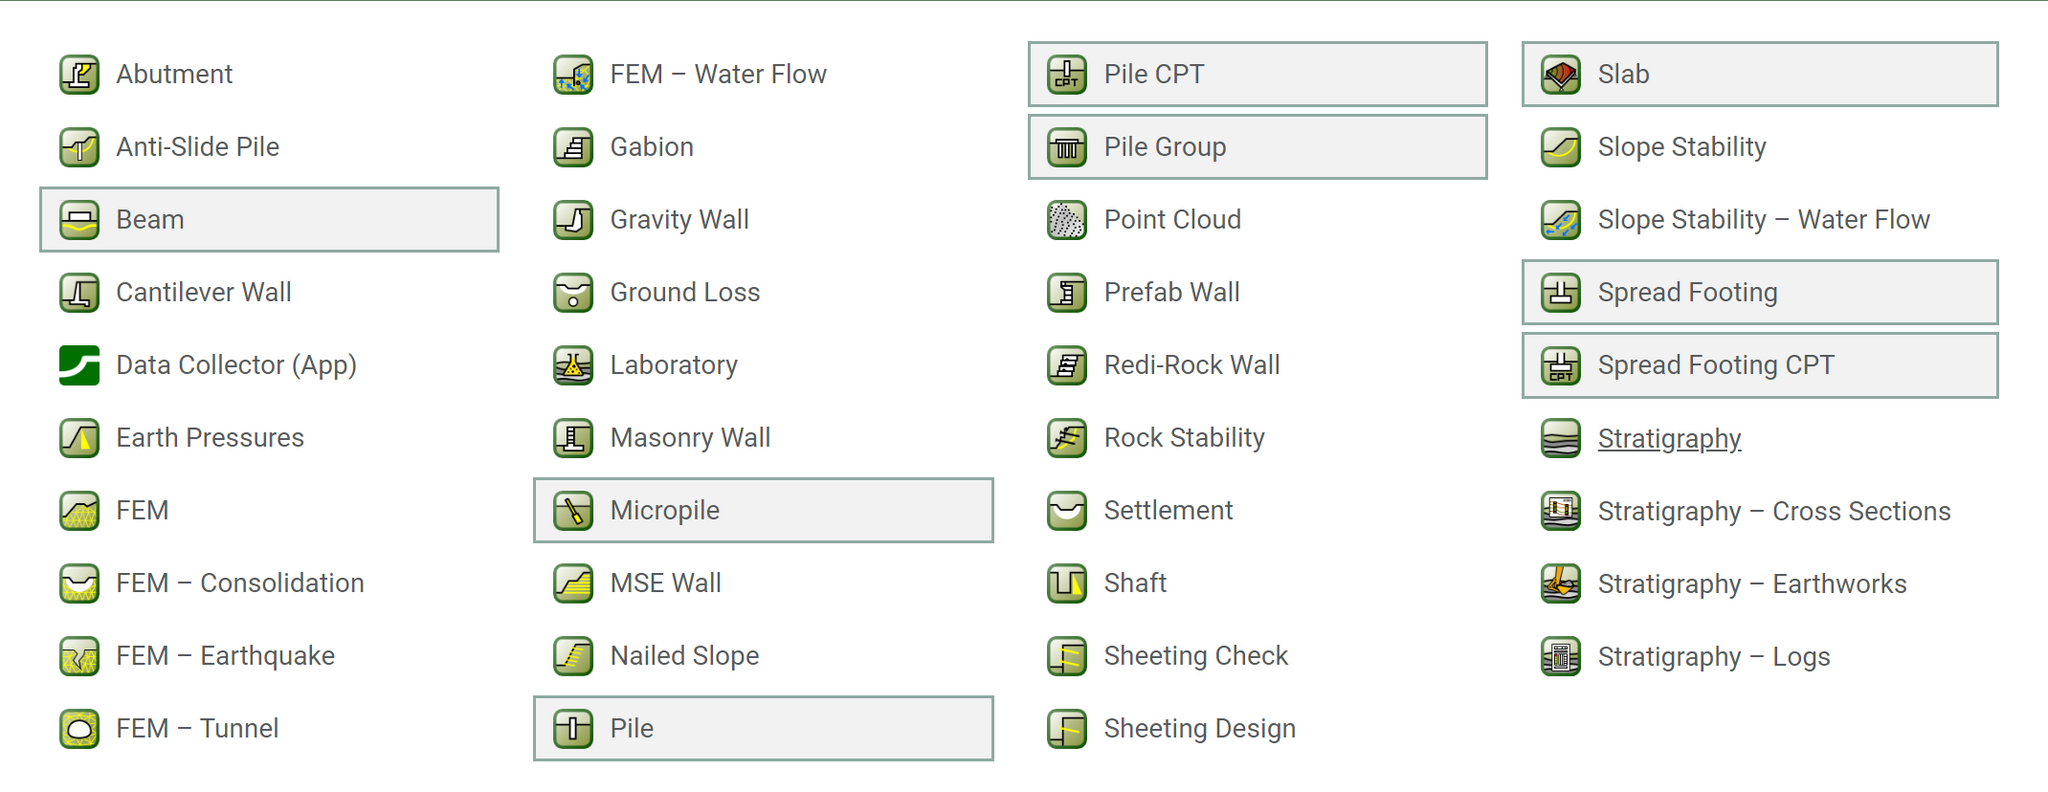Click the Rock Stability icon
The width and height of the screenshot is (2048, 792).
click(x=1067, y=438)
